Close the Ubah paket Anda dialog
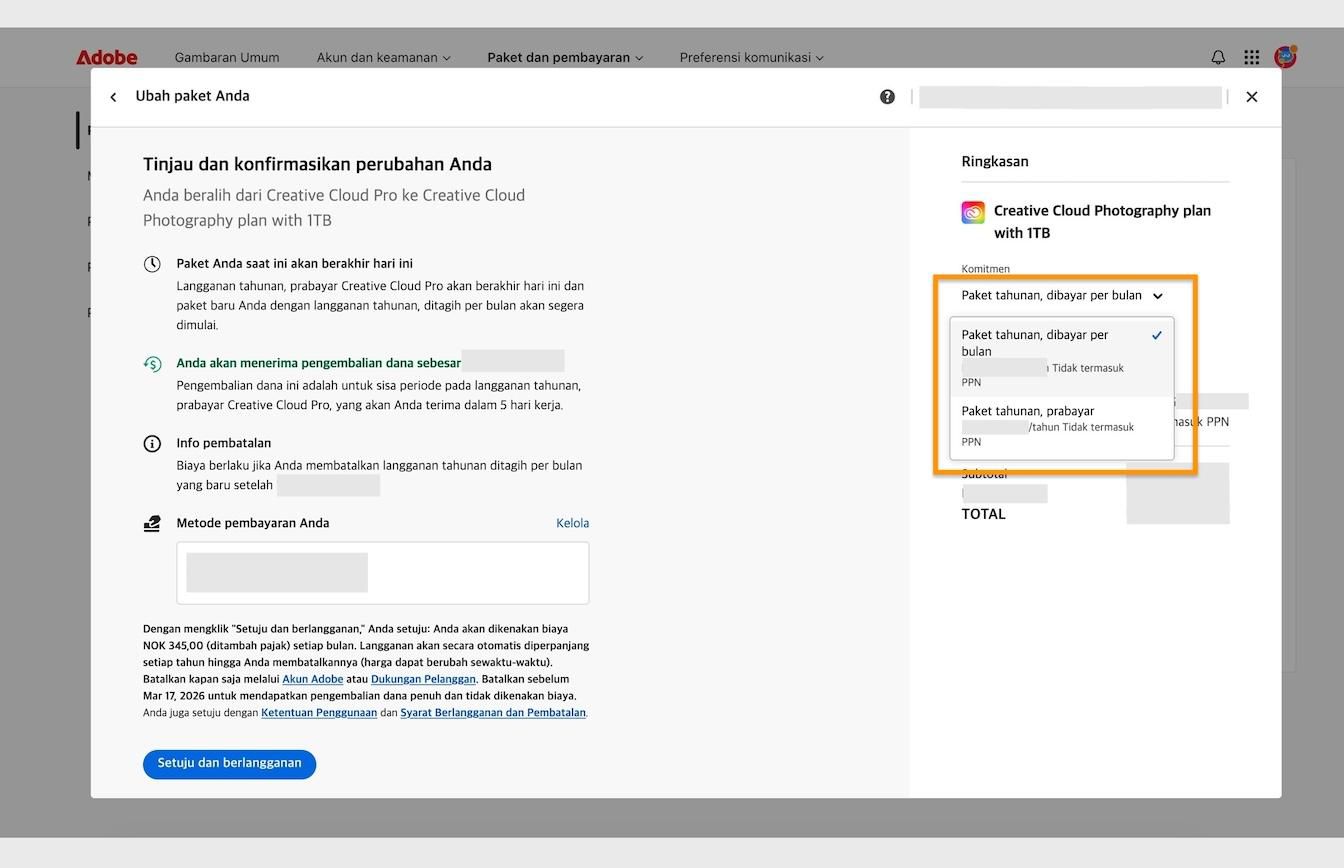The width and height of the screenshot is (1344, 868). (1251, 97)
